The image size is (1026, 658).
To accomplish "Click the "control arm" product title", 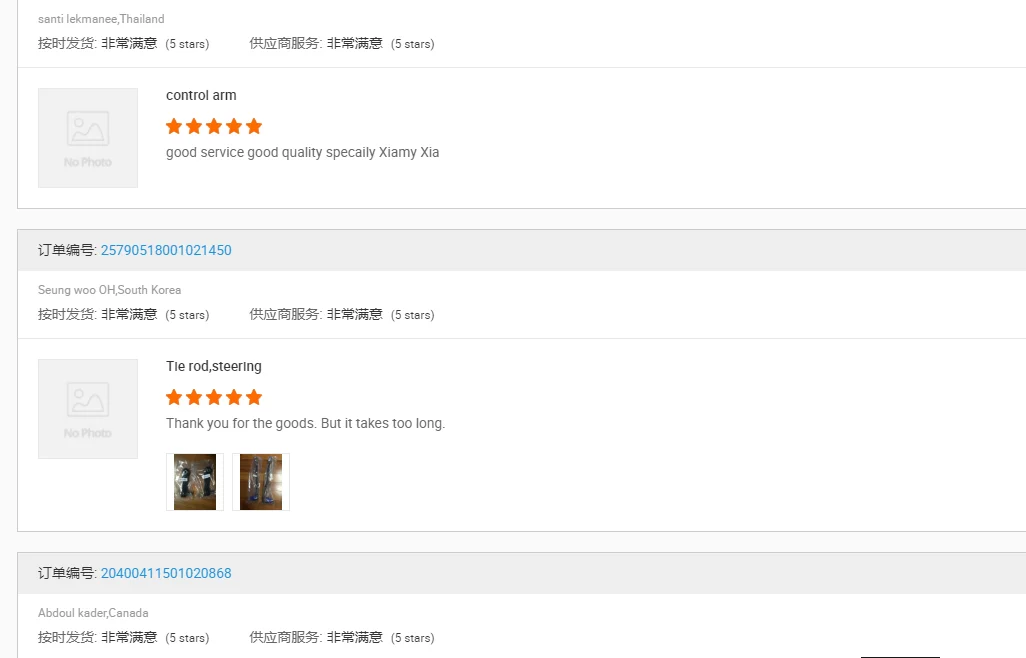I will click(x=201, y=96).
